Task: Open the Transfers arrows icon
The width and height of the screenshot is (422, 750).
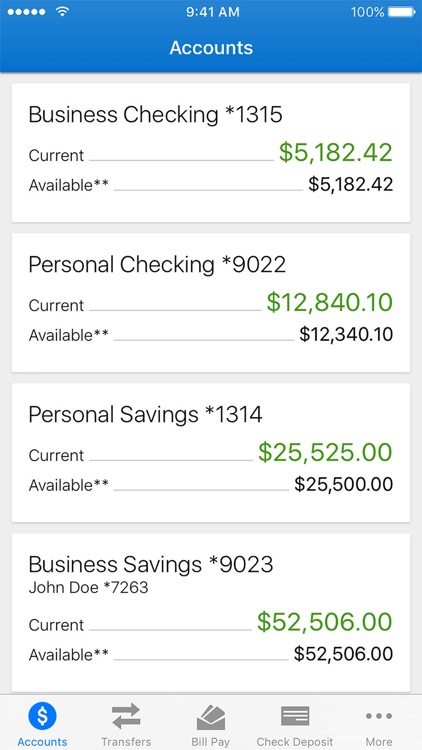Action: click(x=126, y=717)
